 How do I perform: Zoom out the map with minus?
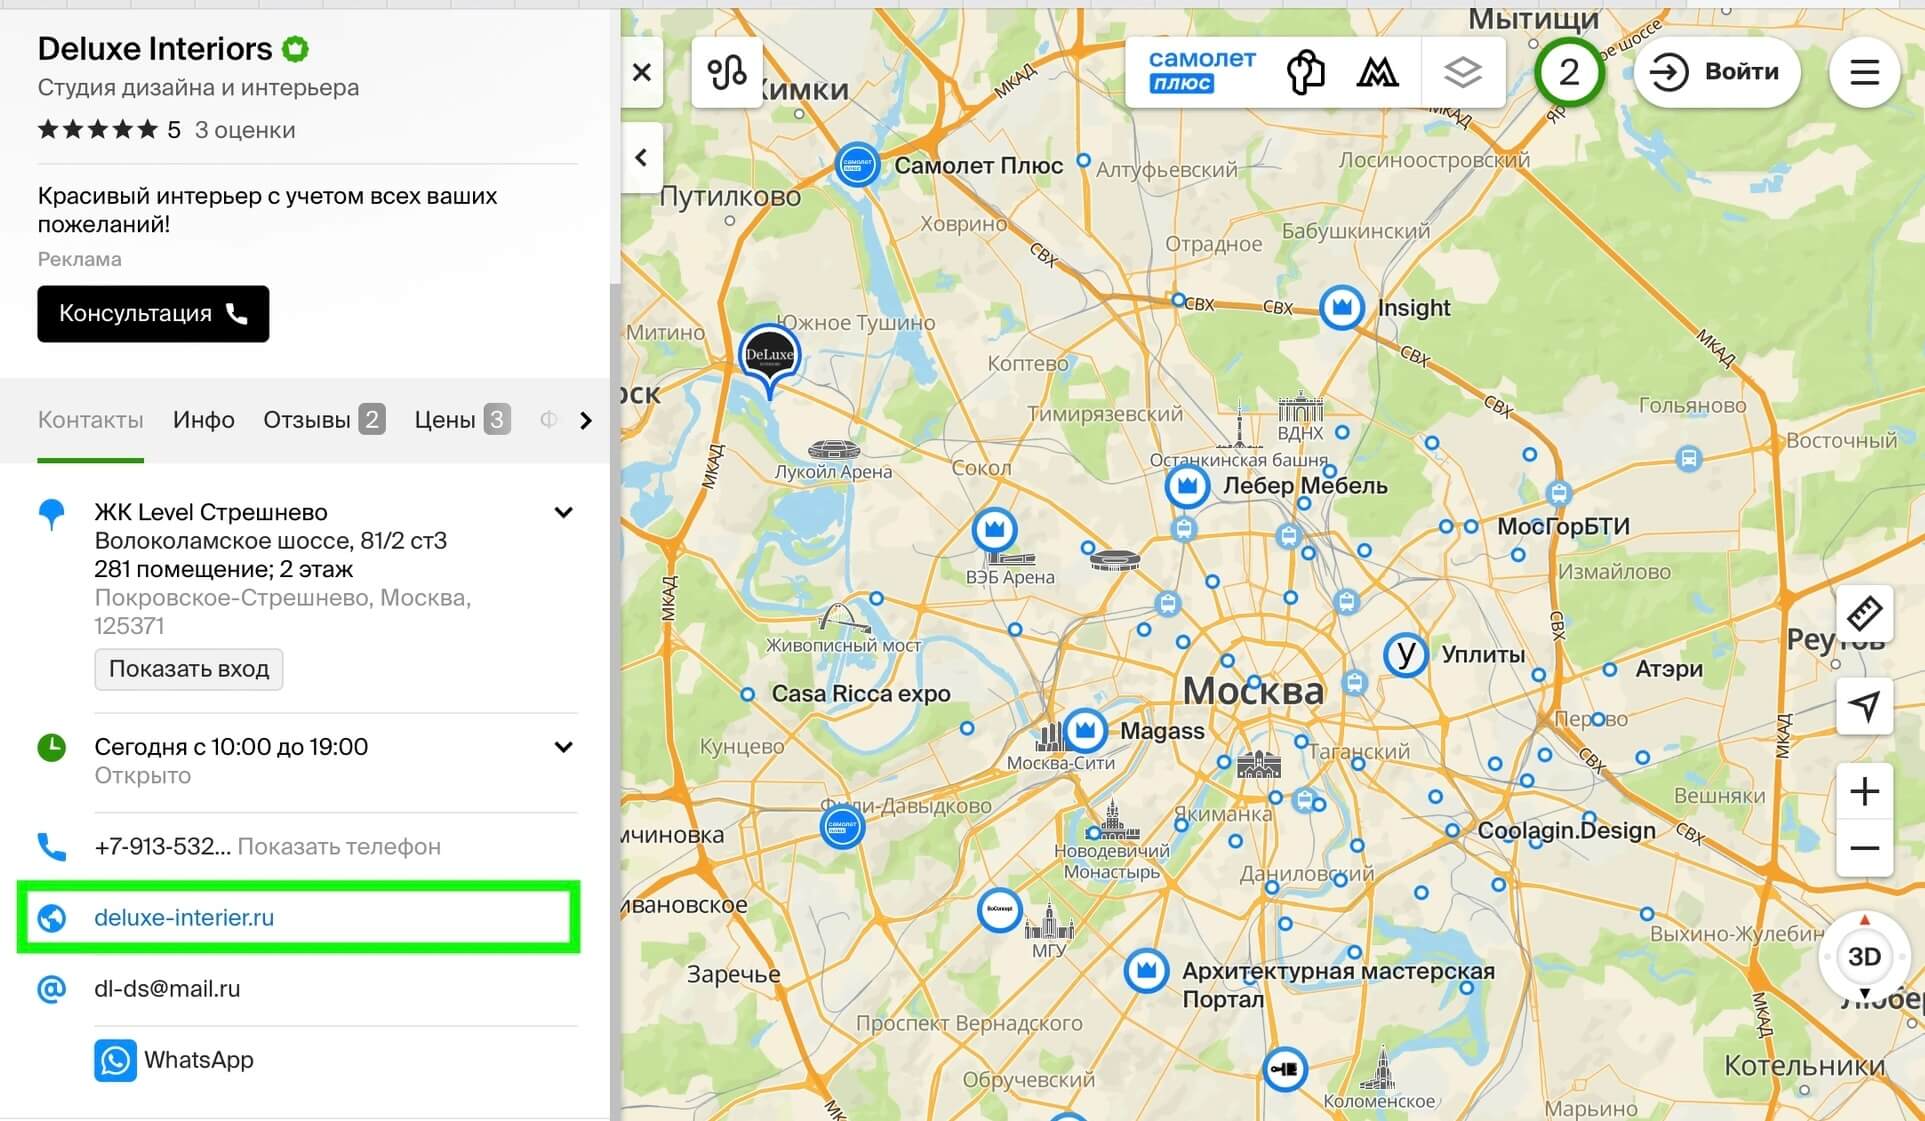coord(1864,848)
